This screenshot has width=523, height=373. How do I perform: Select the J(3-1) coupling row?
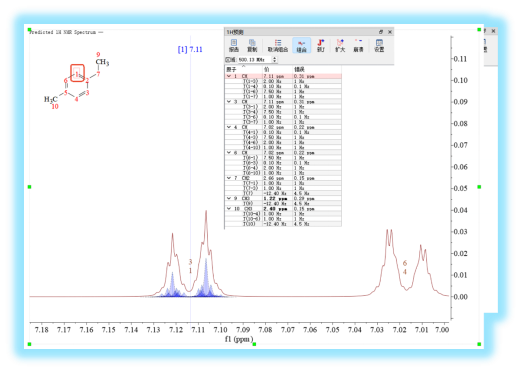pos(283,107)
